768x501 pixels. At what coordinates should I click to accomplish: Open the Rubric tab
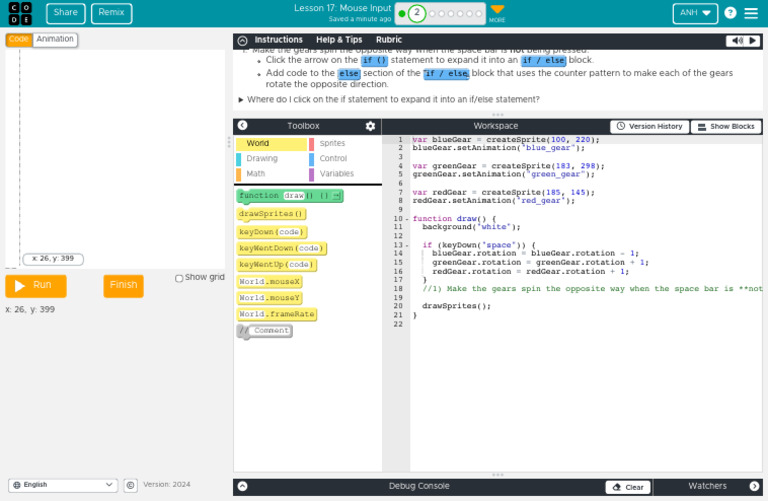(389, 40)
